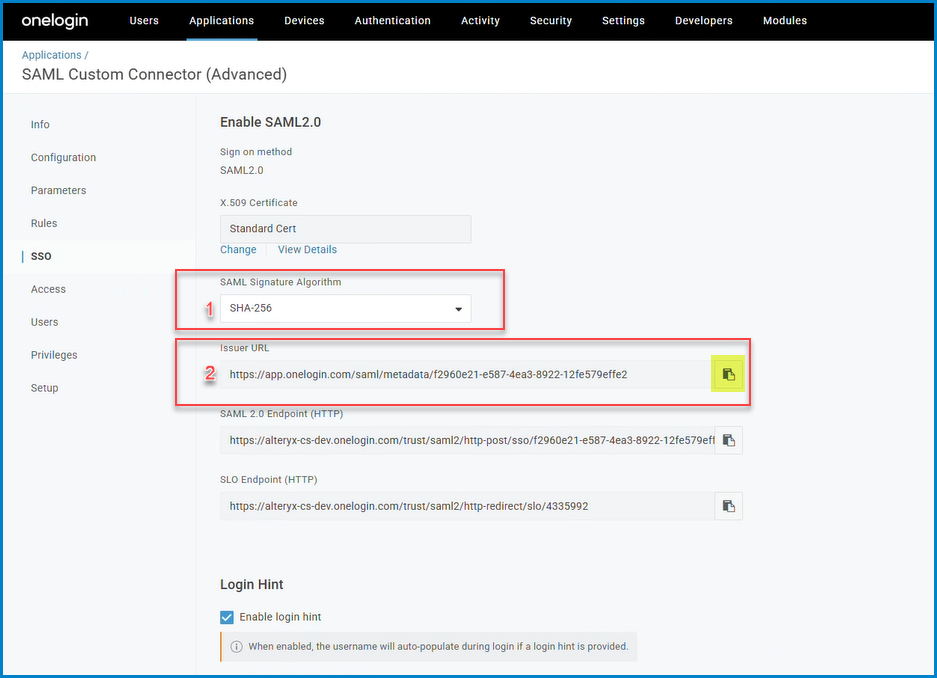This screenshot has height=678, width=937.
Task: Open the Modules menu
Action: click(785, 20)
